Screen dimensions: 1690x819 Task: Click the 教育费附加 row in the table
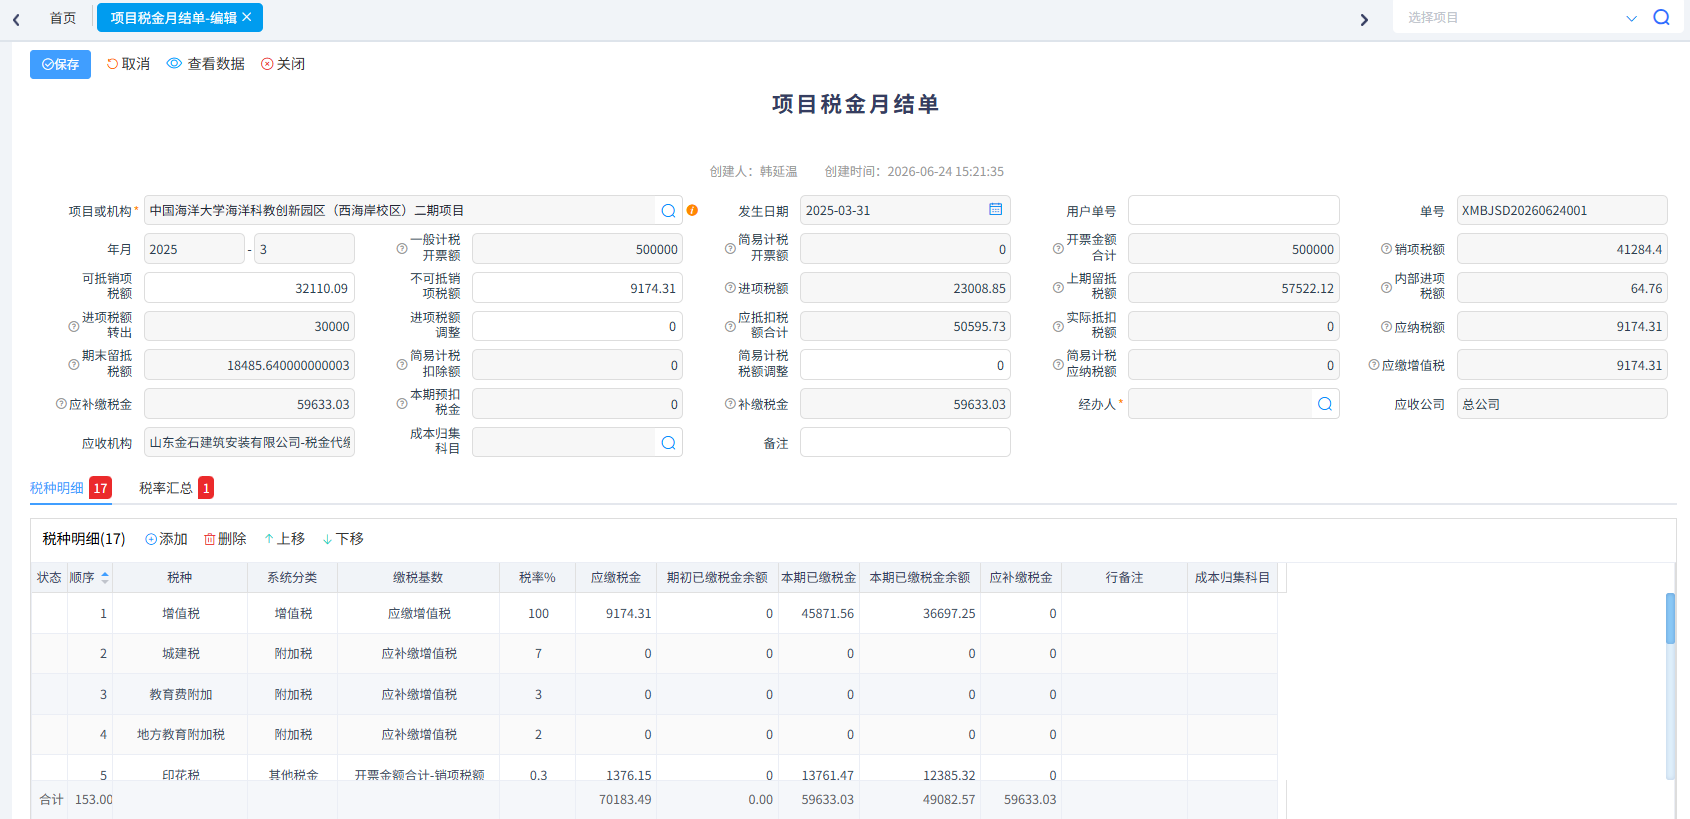pyautogui.click(x=654, y=694)
